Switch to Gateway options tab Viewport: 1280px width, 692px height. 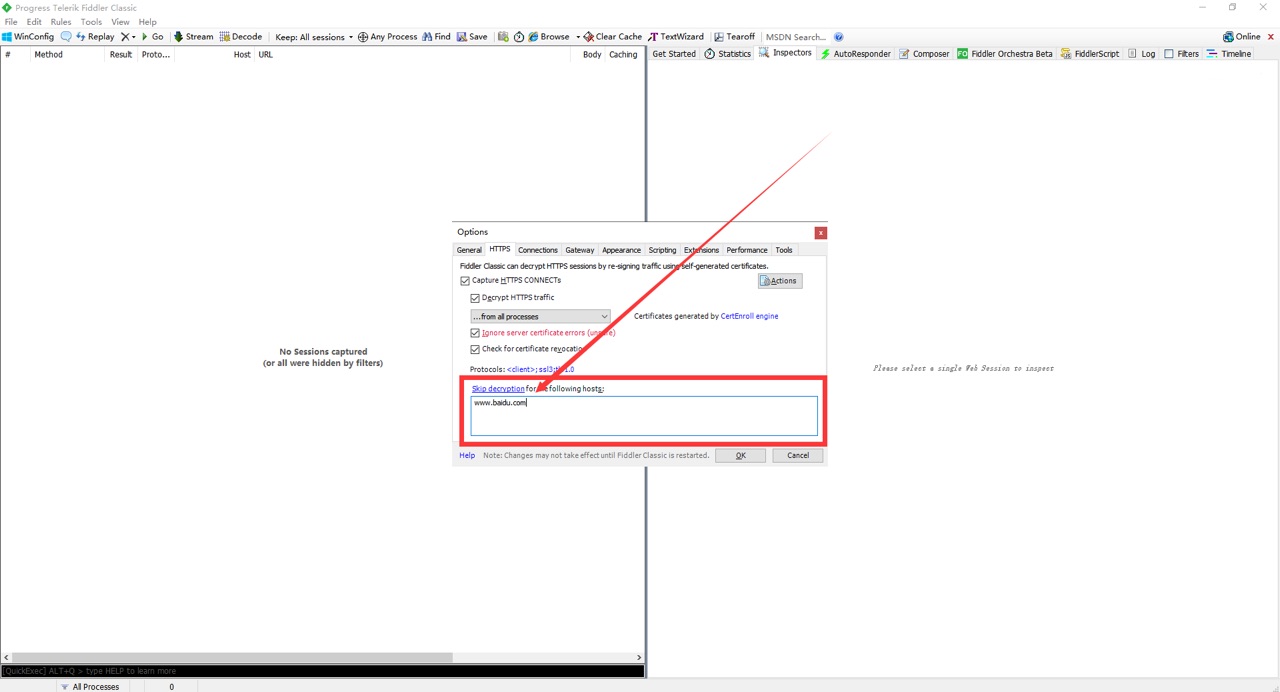(x=579, y=250)
